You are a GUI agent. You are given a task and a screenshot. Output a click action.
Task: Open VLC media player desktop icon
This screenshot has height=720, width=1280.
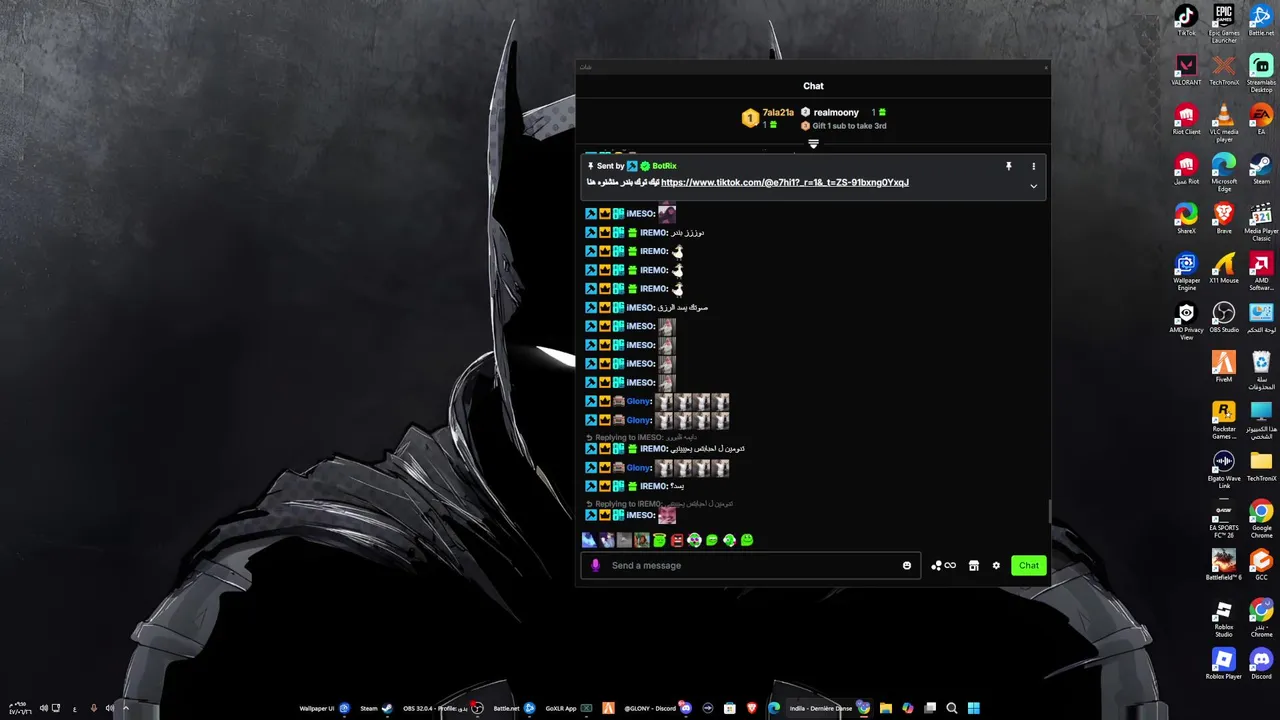[1224, 121]
